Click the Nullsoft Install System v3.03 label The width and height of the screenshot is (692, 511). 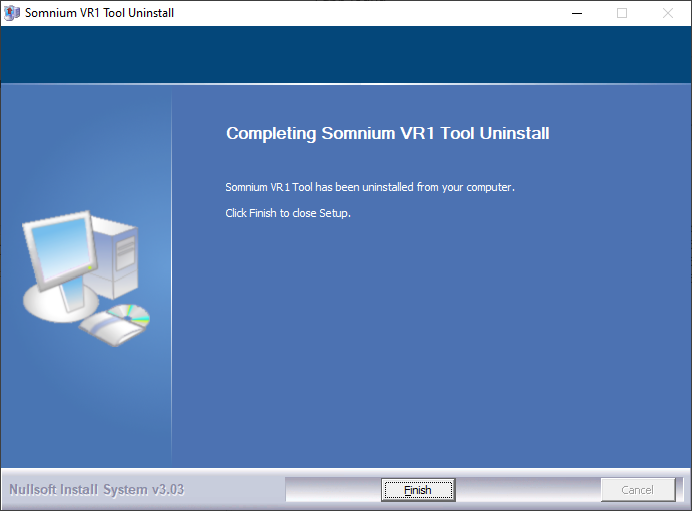click(97, 490)
